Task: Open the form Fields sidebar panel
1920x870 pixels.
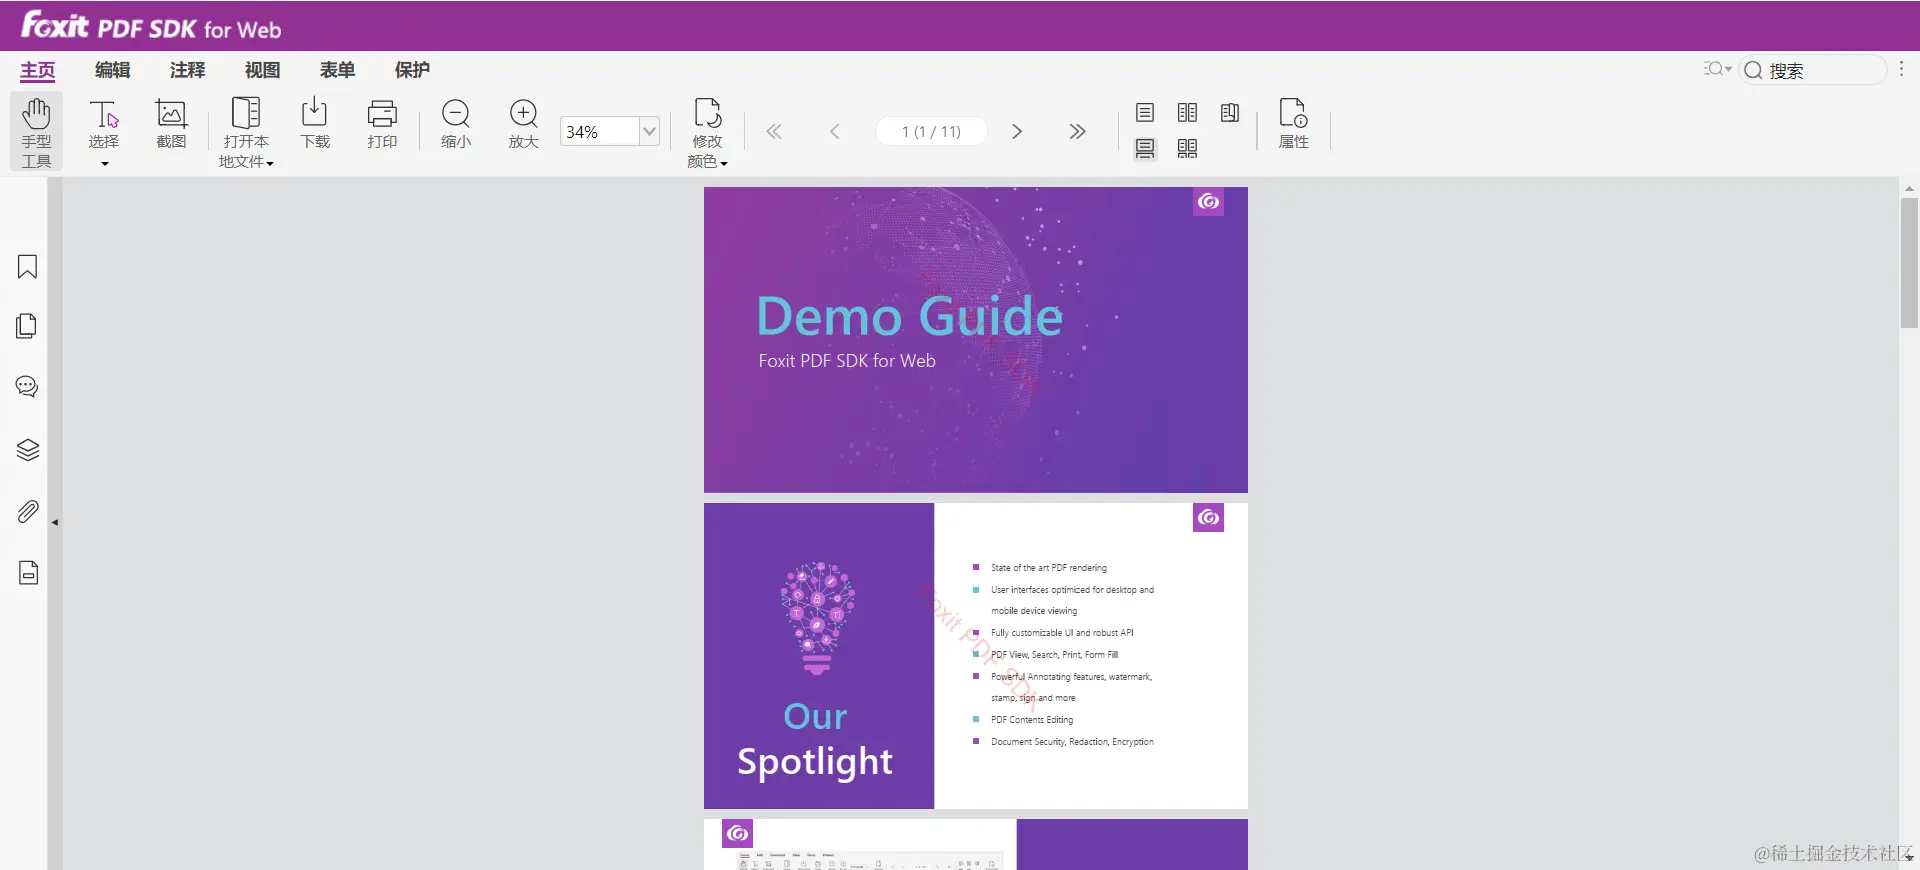Action: 28,573
